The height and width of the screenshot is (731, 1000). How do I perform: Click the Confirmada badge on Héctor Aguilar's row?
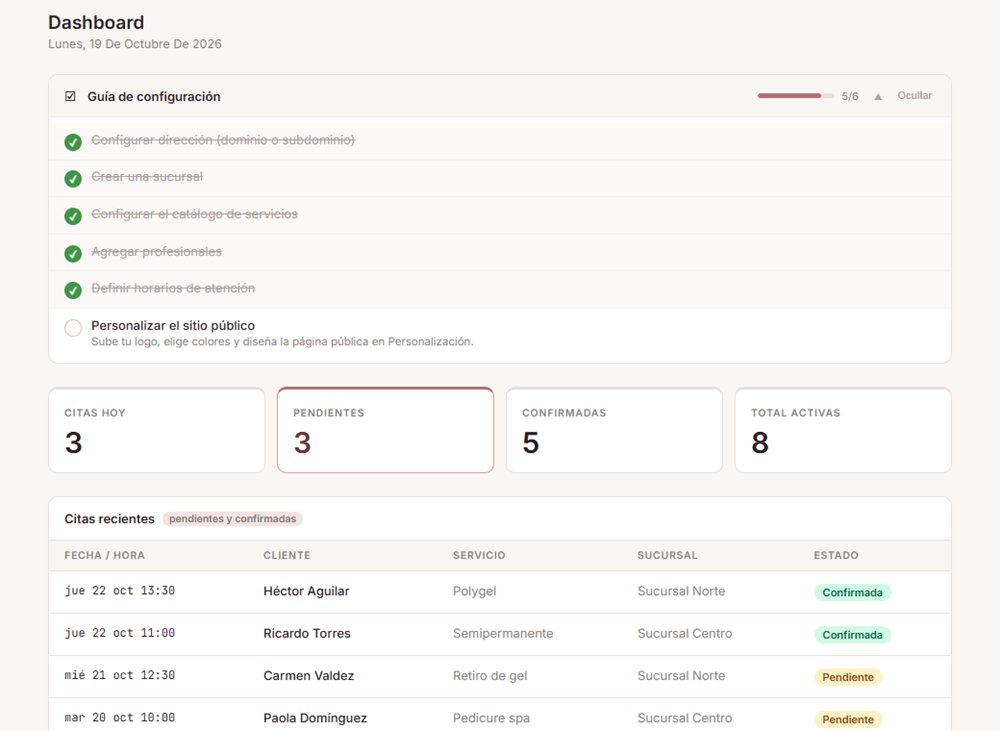pos(852,593)
